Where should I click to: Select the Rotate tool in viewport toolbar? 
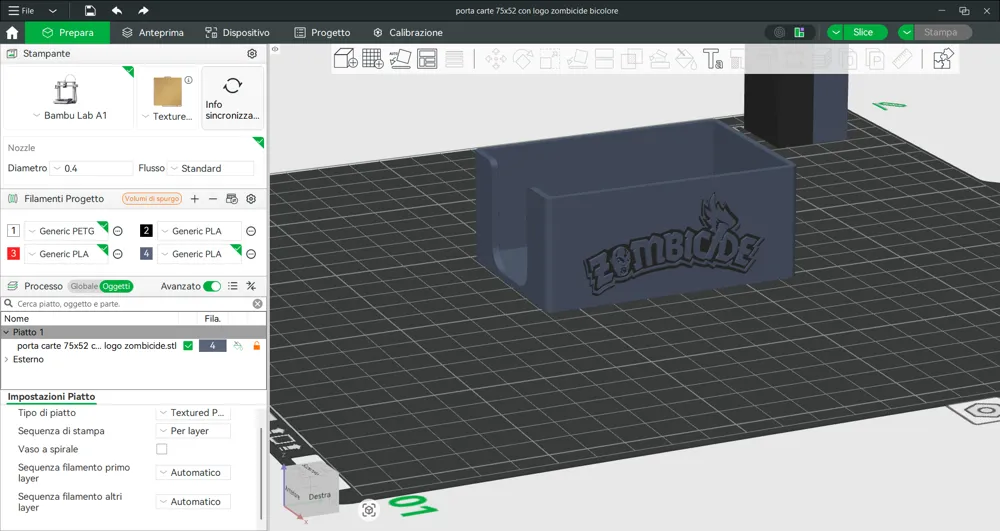point(523,59)
